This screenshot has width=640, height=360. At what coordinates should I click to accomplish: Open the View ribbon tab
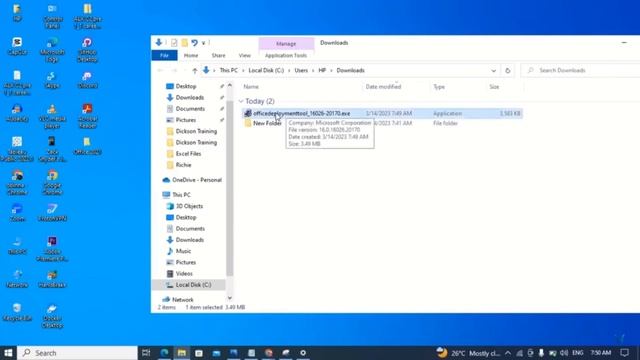point(244,56)
